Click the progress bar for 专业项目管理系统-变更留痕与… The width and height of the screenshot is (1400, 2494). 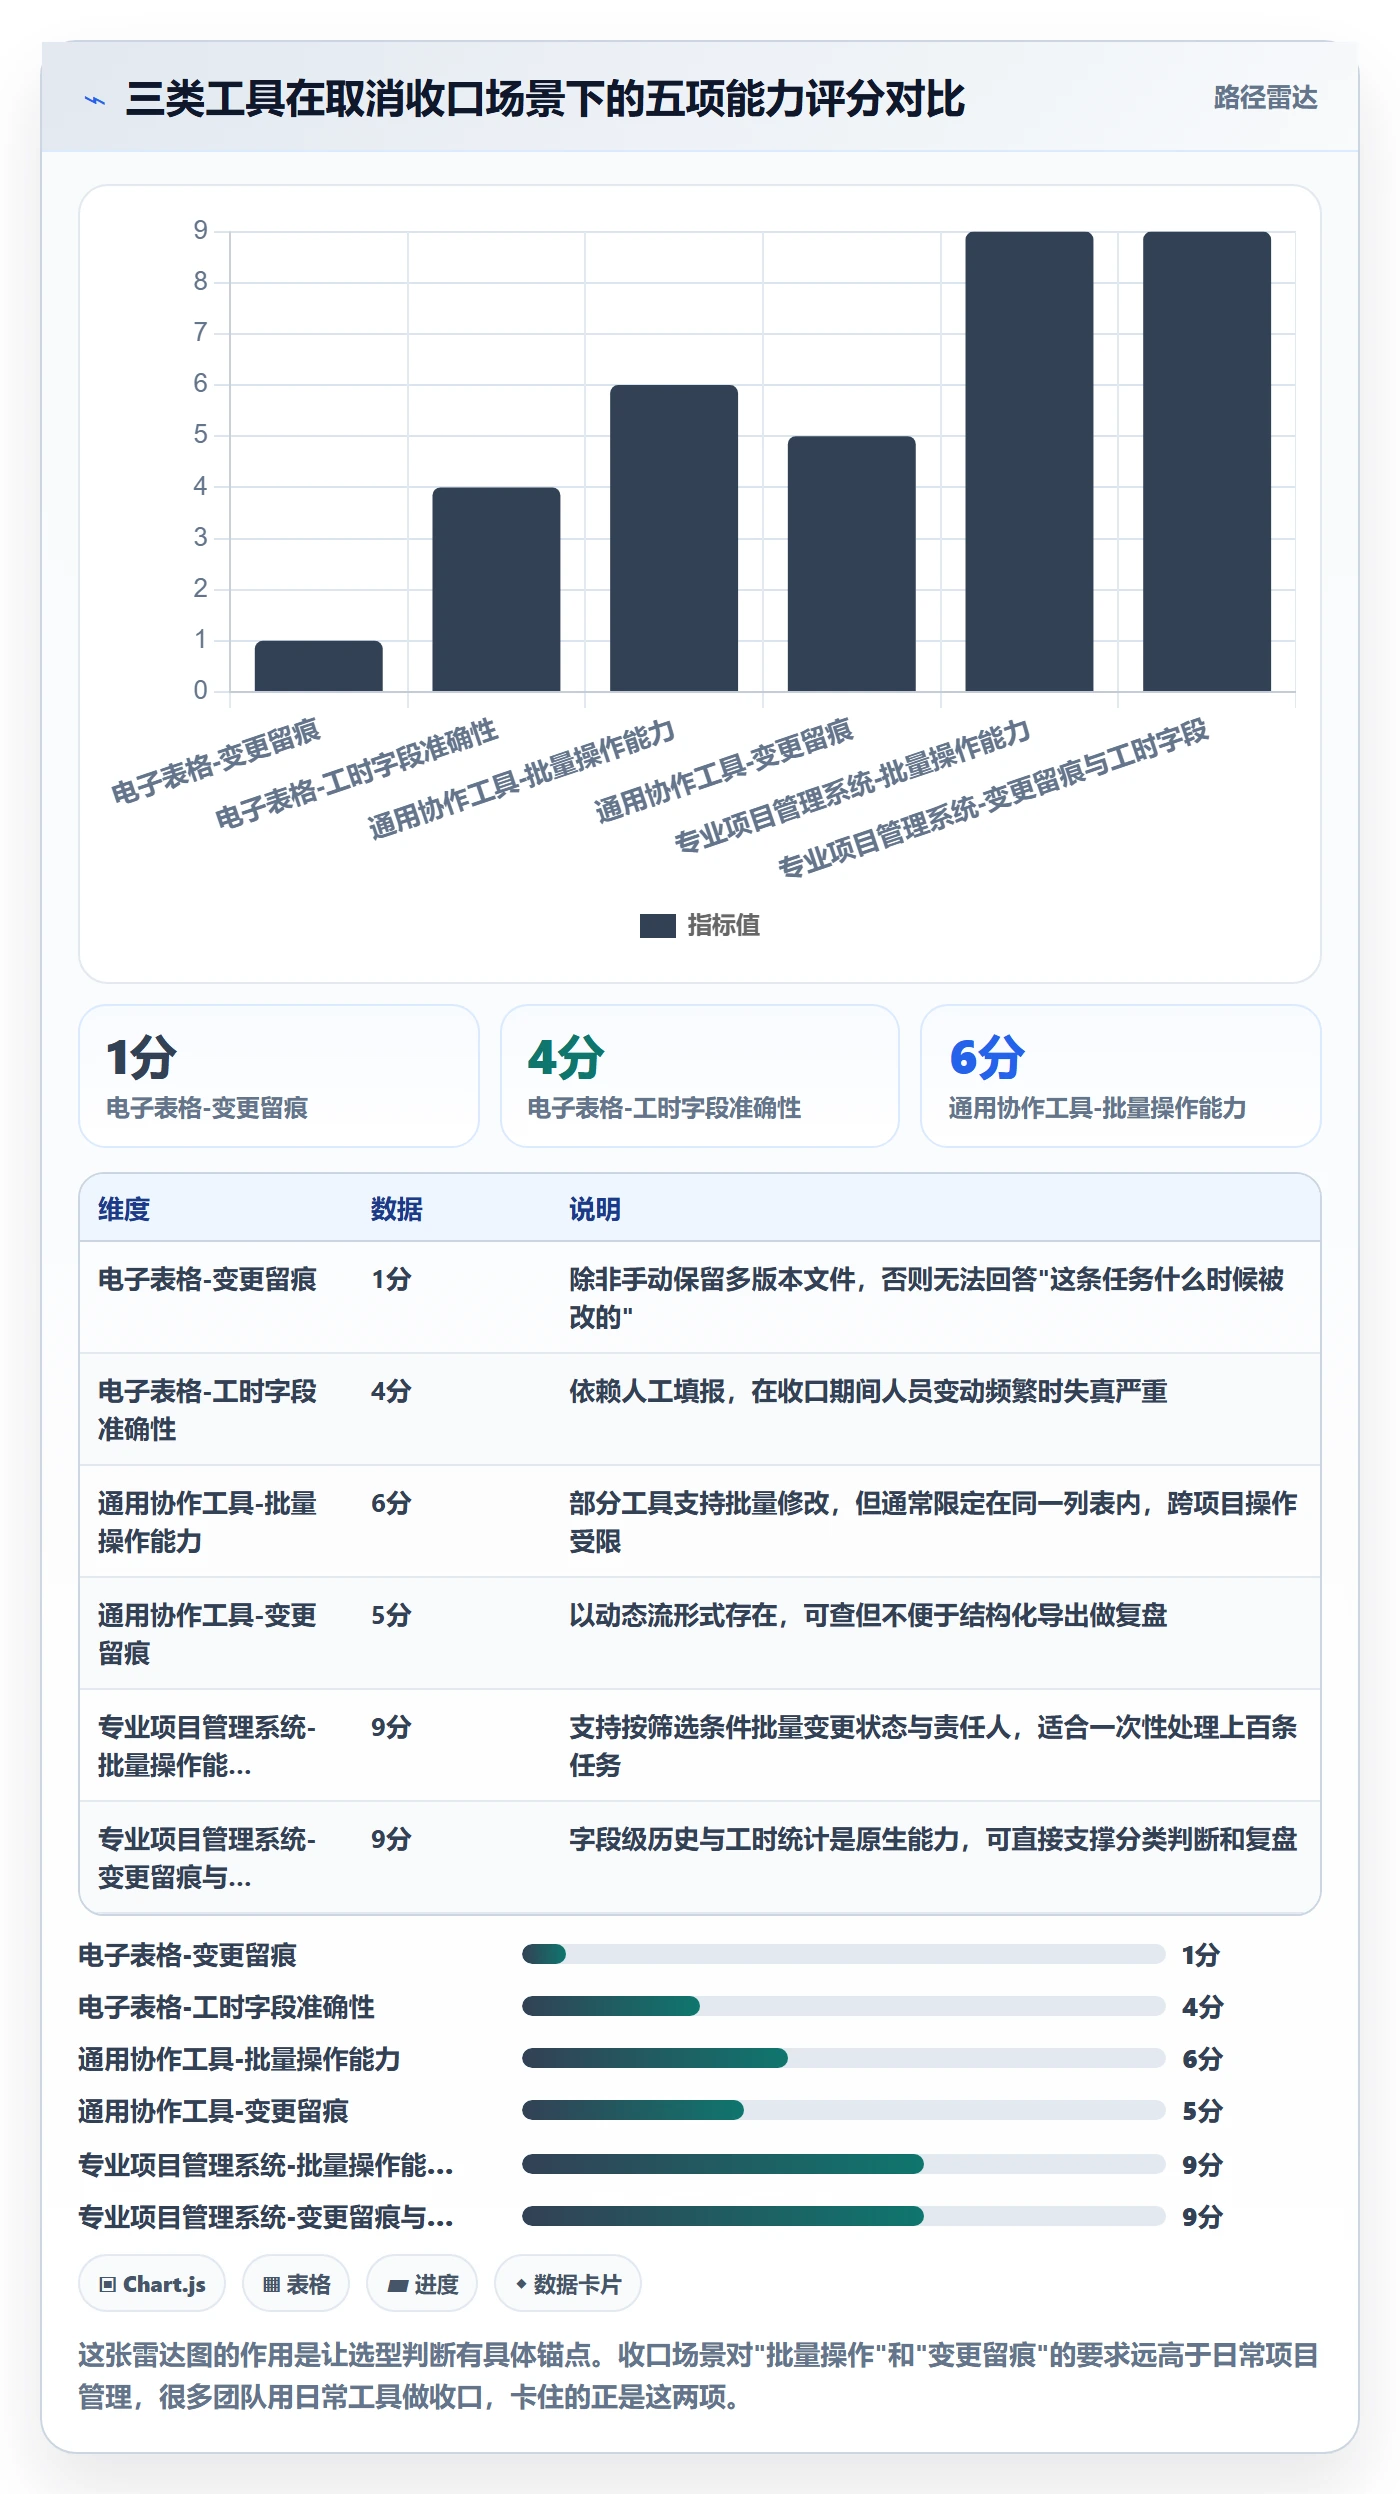tap(843, 2216)
